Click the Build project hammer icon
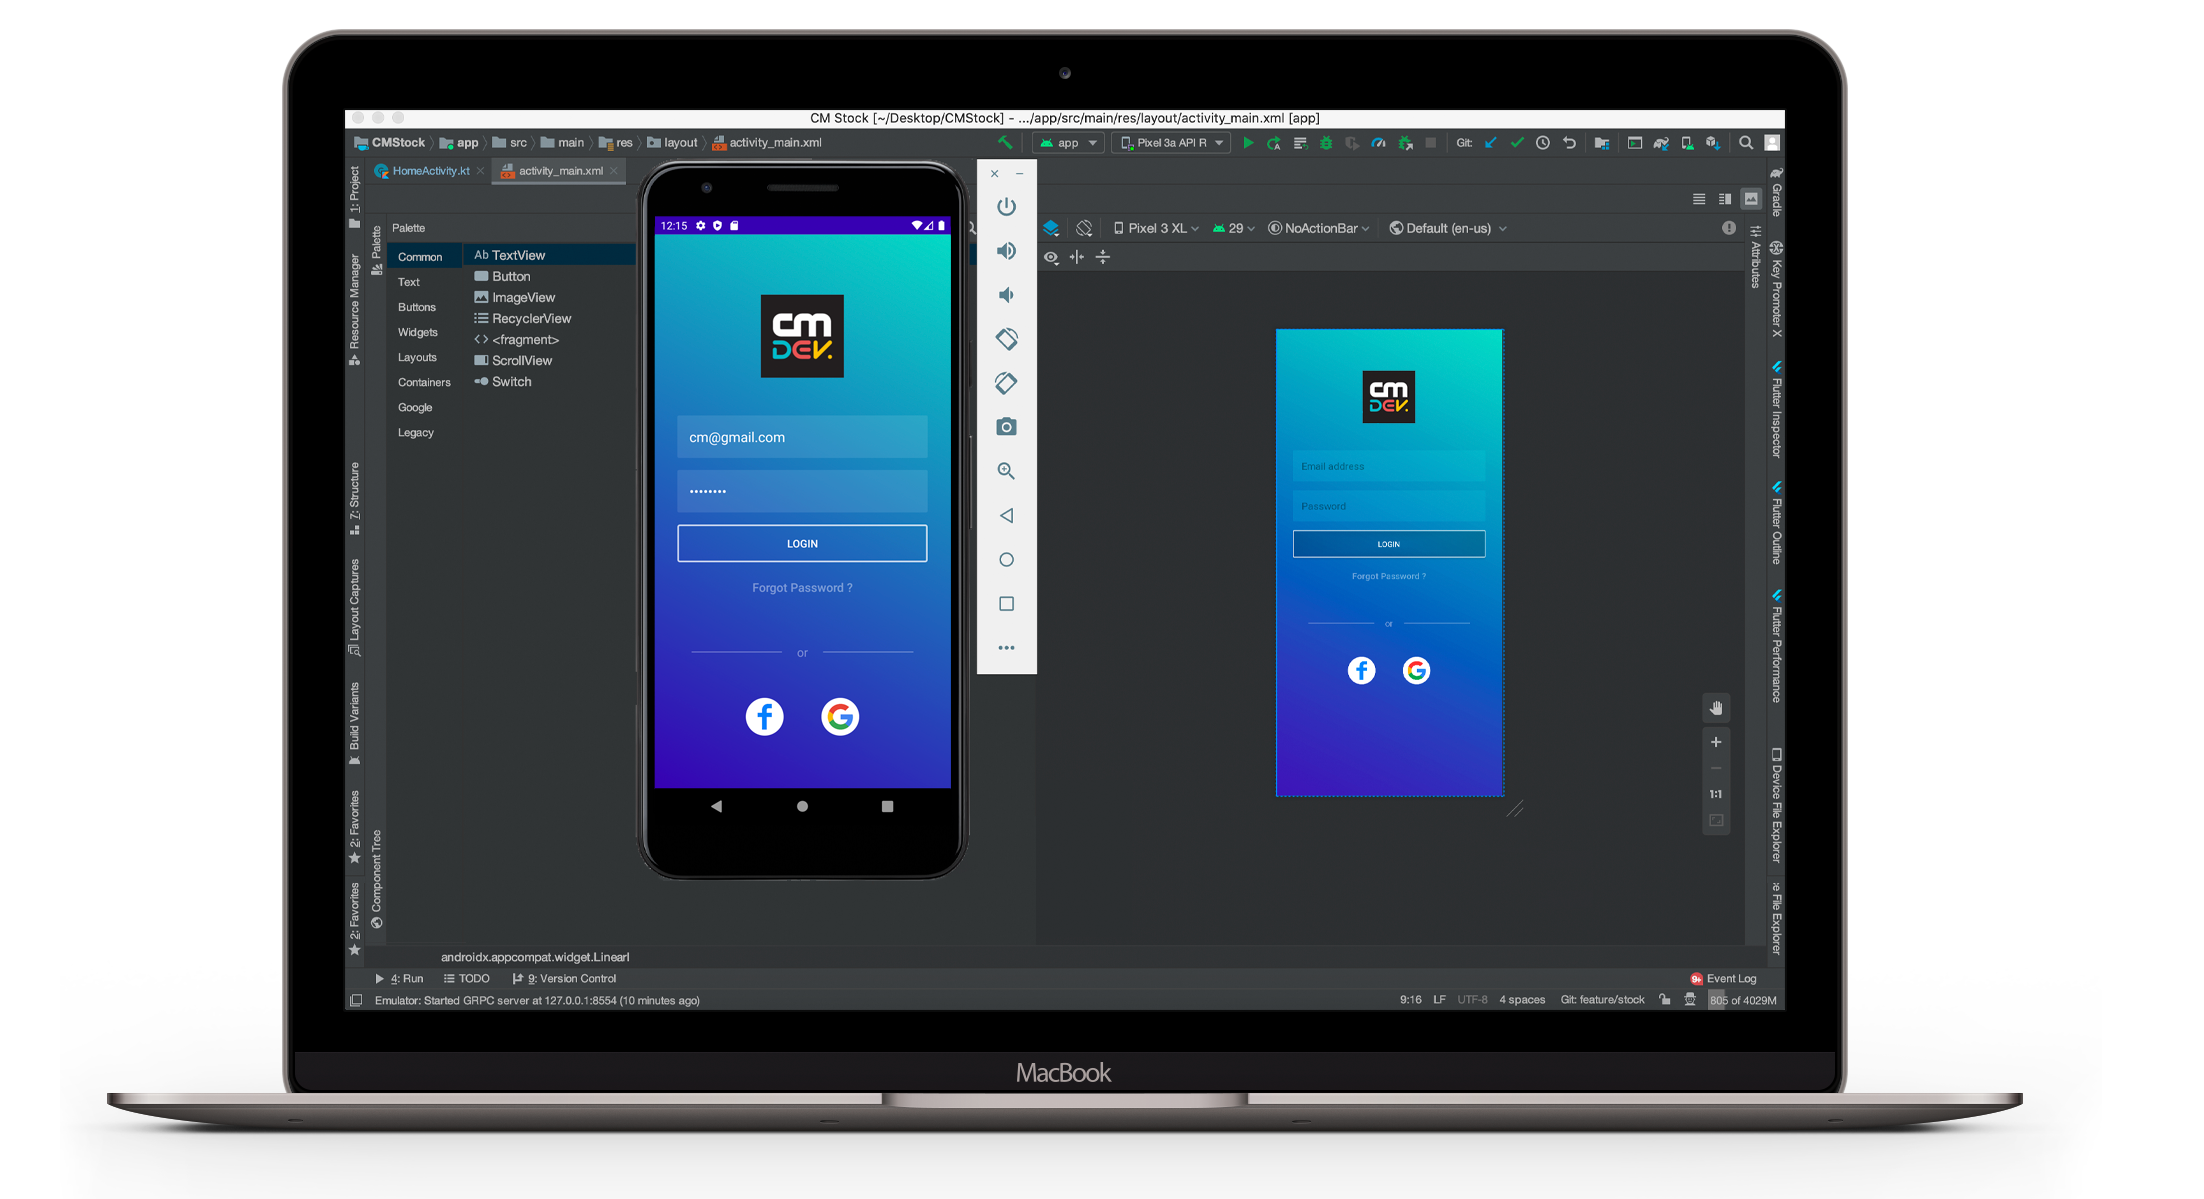This screenshot has height=1199, width=2204. (1005, 142)
